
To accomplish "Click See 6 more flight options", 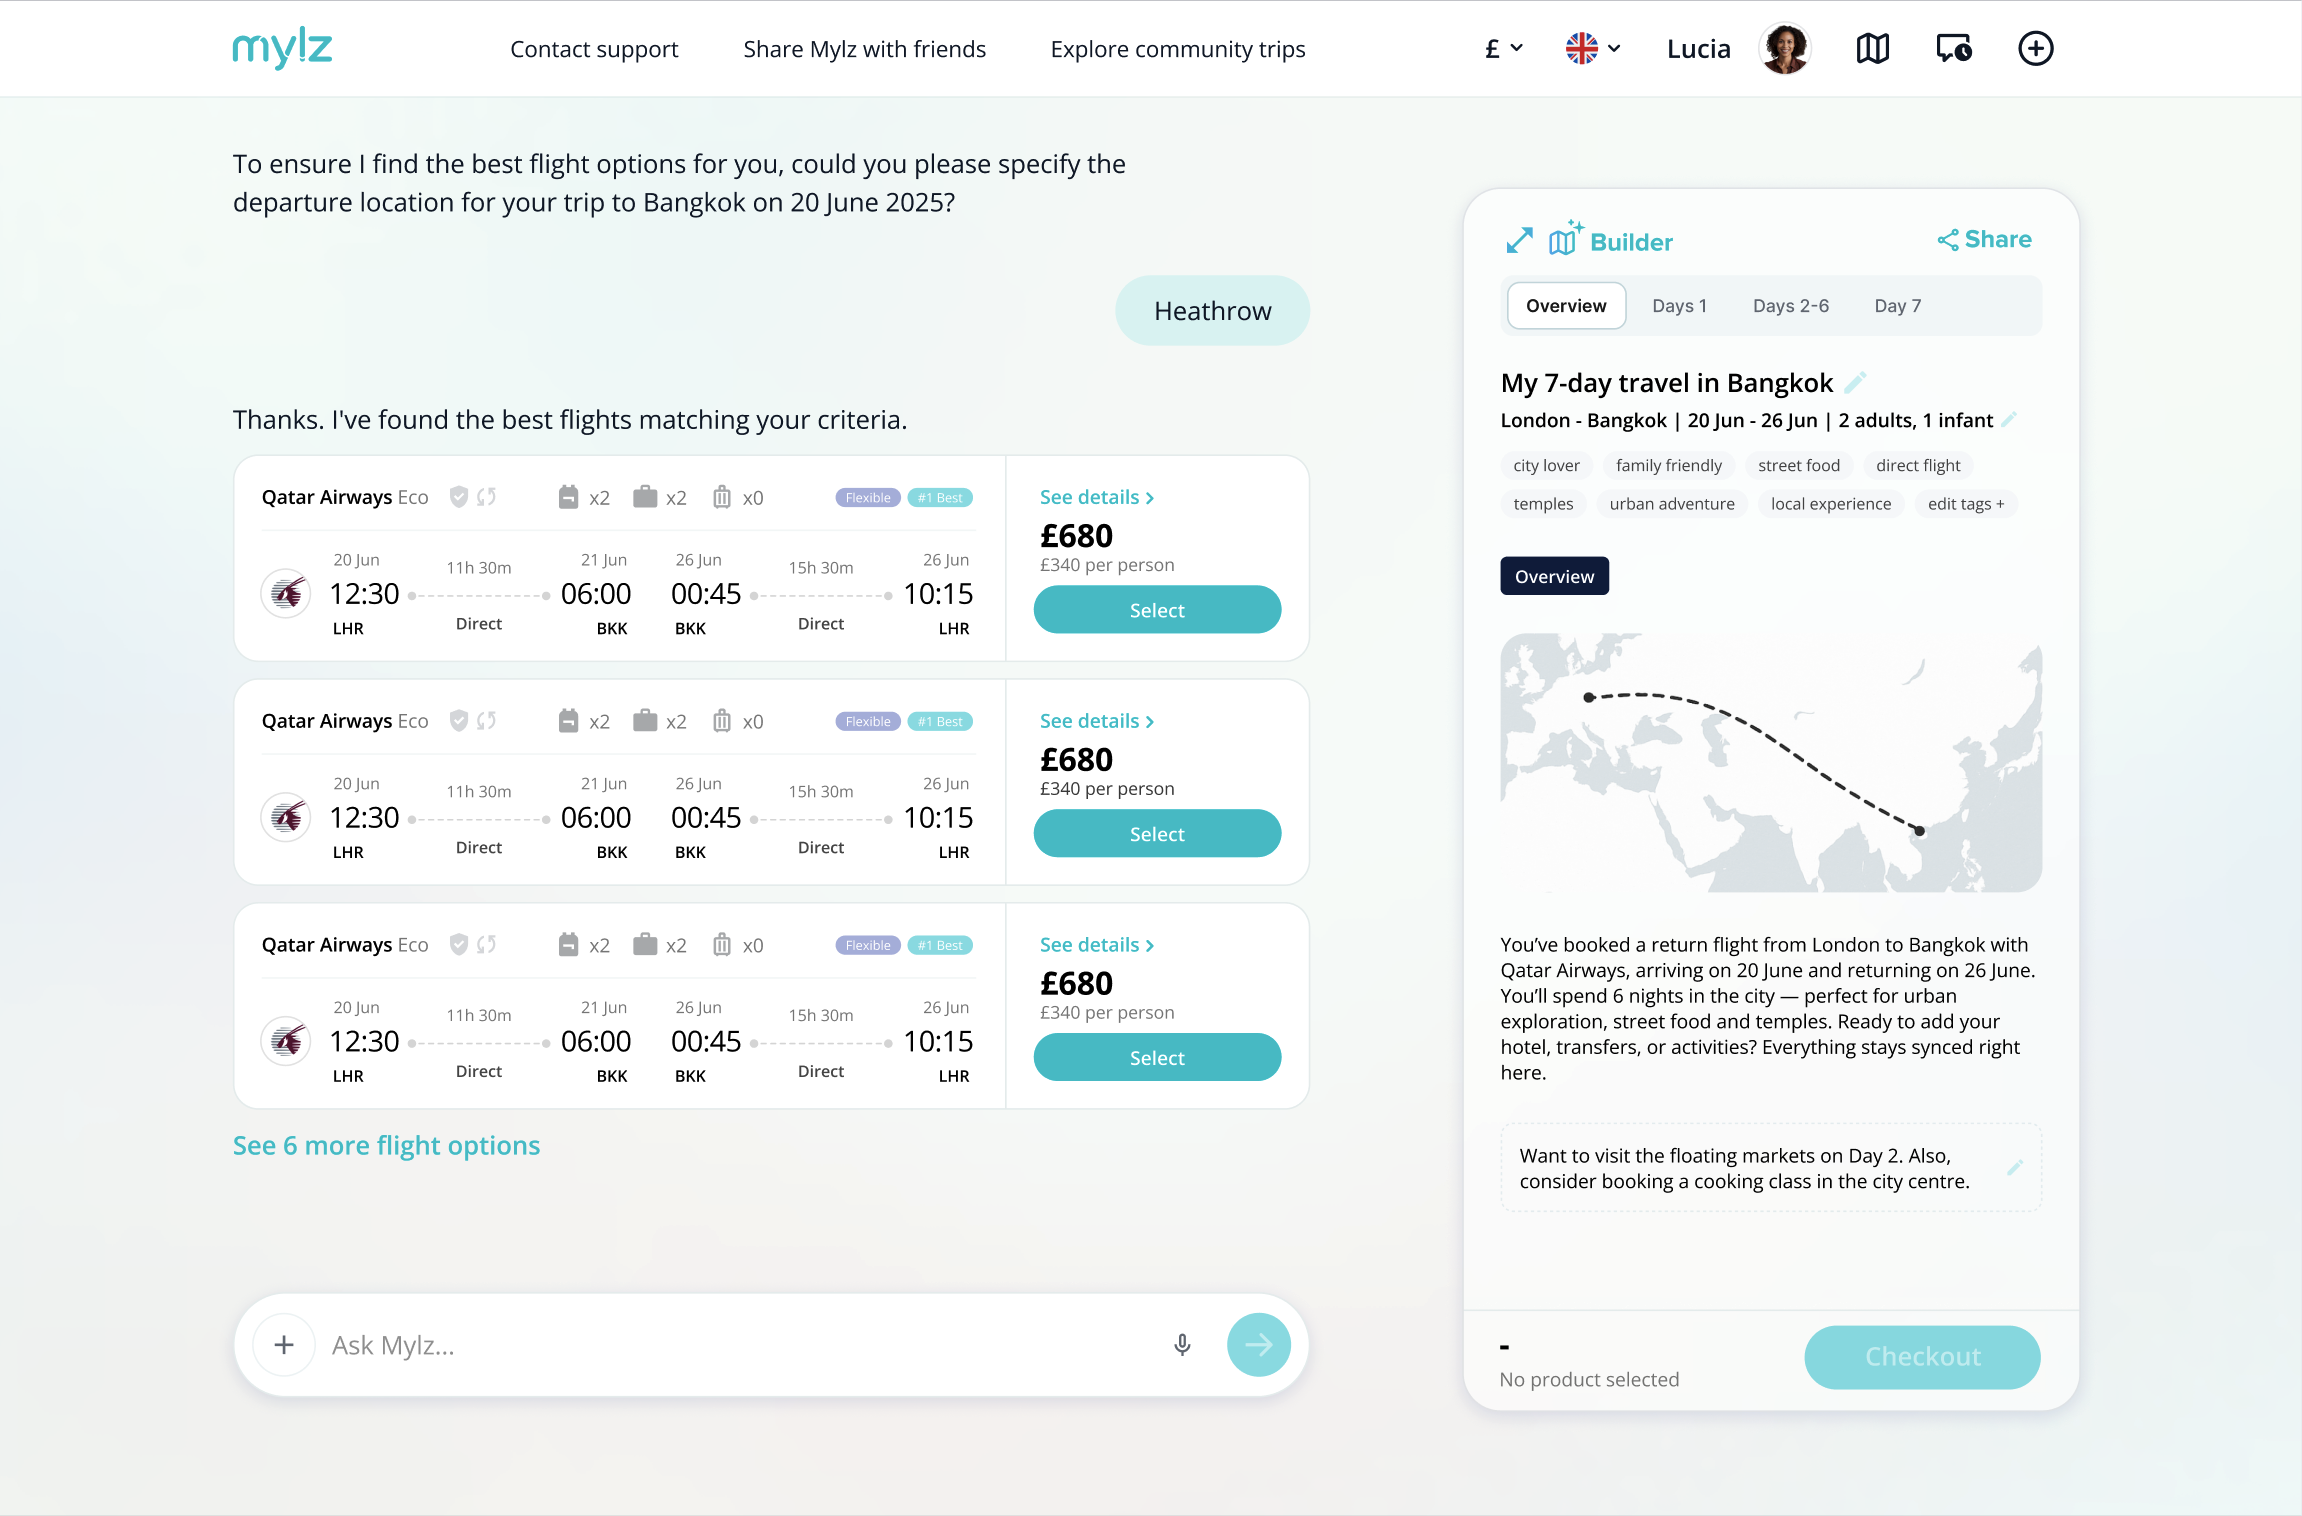I will (x=386, y=1145).
